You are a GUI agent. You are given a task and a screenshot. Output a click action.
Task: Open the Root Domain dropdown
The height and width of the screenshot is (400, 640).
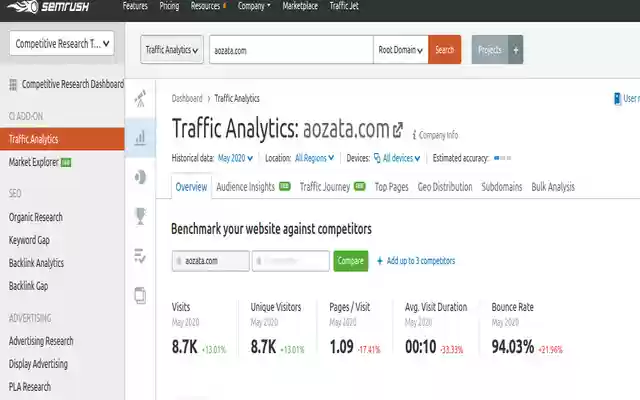pyautogui.click(x=400, y=50)
